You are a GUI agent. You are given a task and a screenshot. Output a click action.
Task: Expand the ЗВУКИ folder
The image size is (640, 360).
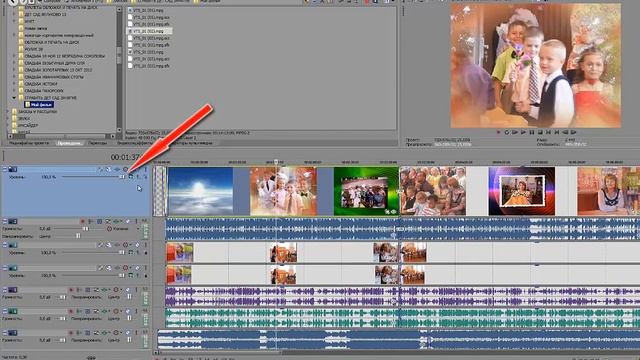(8, 118)
